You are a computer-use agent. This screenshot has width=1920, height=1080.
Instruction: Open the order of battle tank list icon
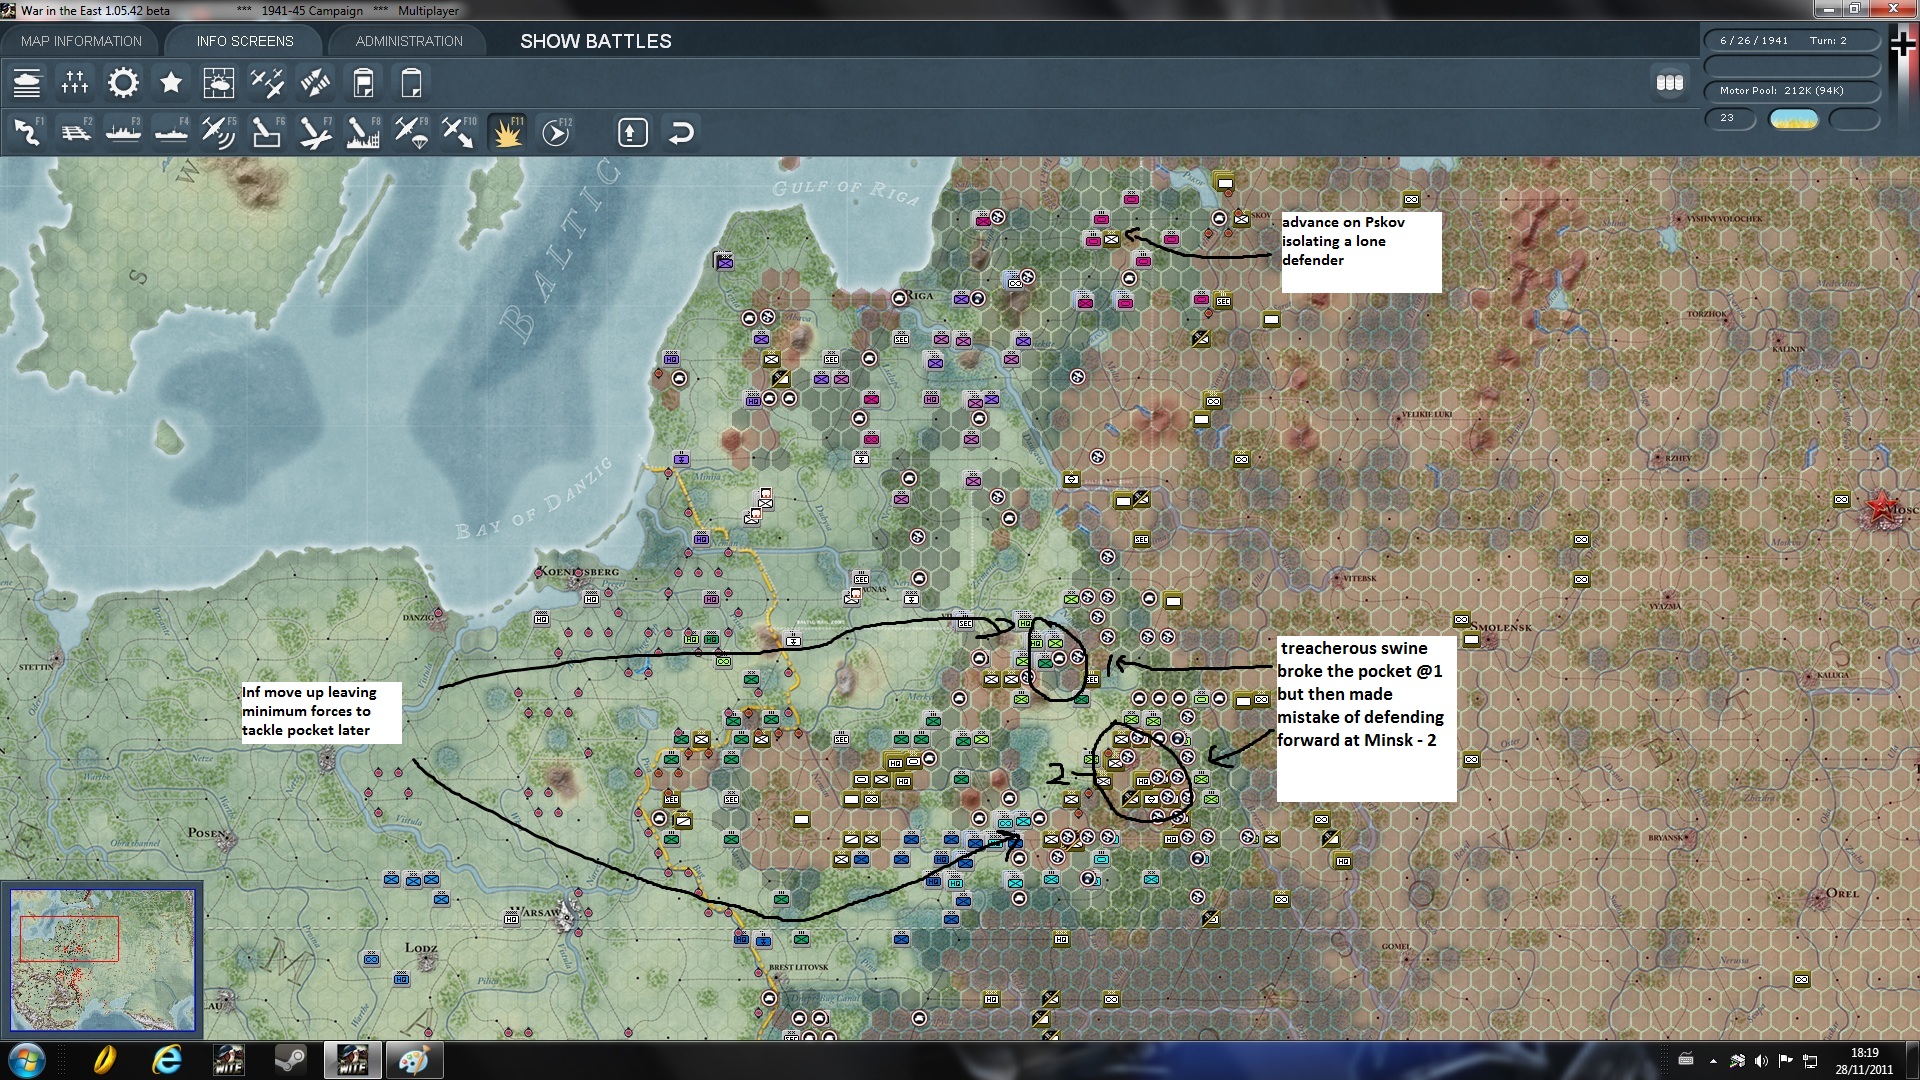[27, 83]
